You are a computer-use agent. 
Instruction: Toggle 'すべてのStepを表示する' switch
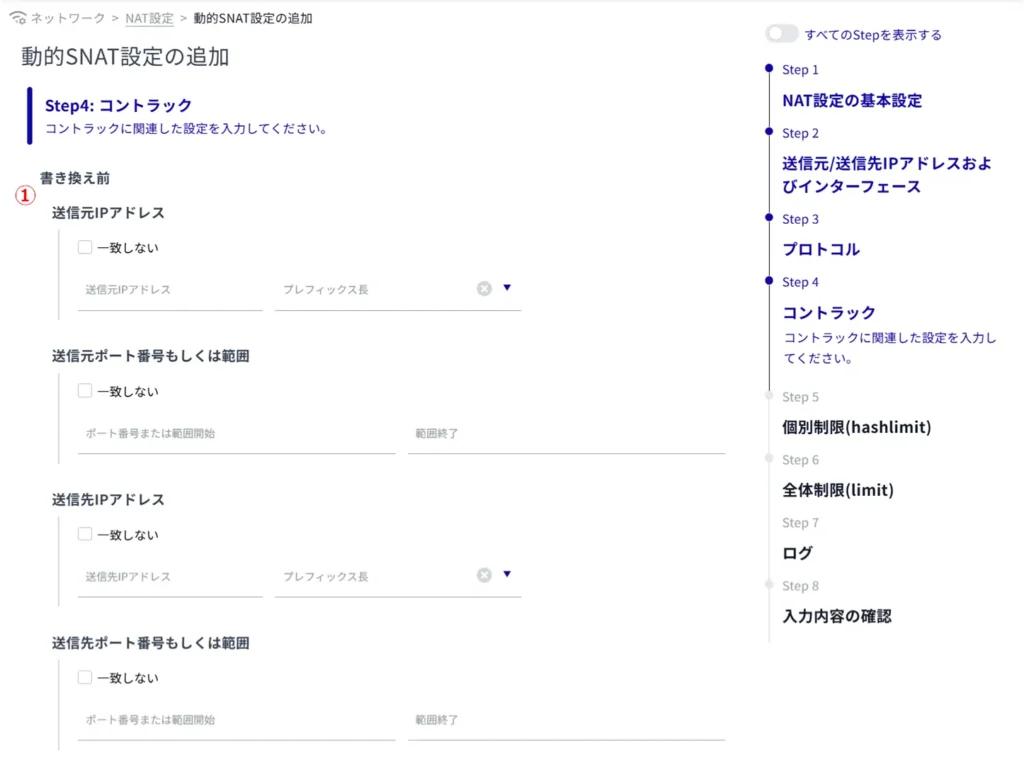point(781,34)
